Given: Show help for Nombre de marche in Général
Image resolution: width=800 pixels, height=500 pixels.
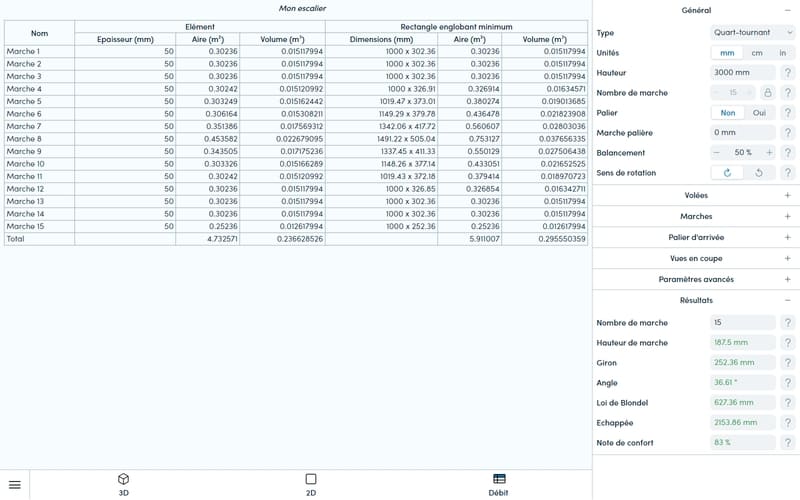Looking at the screenshot, I should pyautogui.click(x=788, y=92).
